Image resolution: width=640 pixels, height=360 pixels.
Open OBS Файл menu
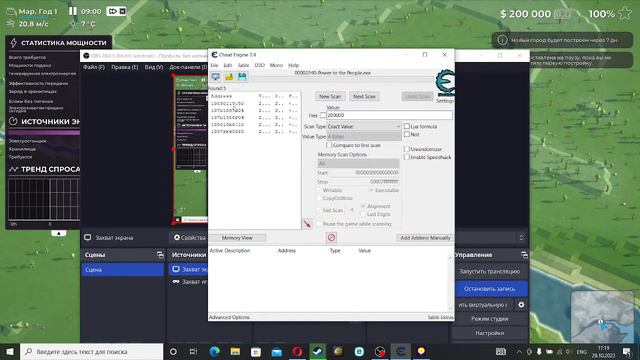point(94,67)
